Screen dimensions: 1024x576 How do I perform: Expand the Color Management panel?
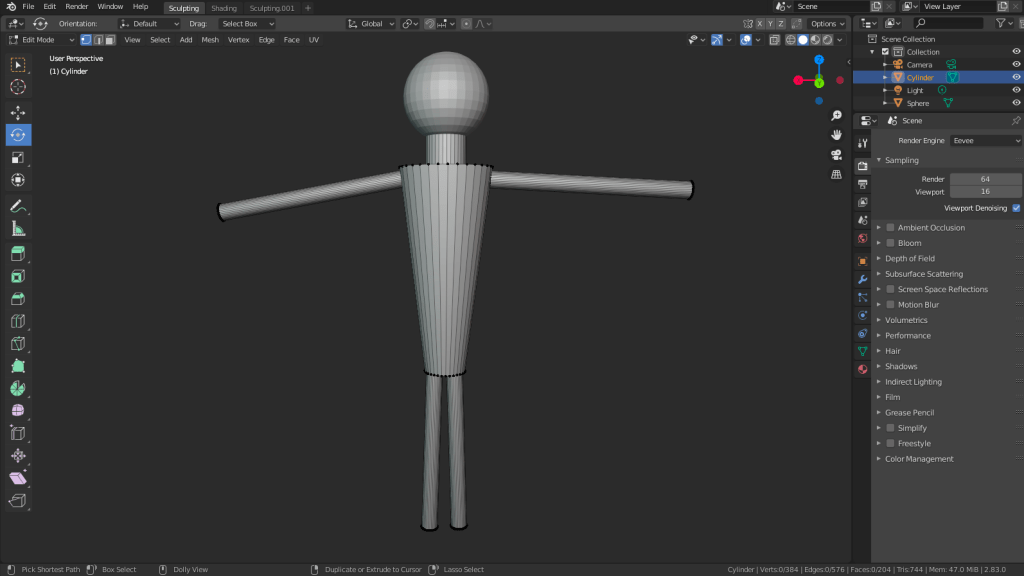(x=918, y=459)
